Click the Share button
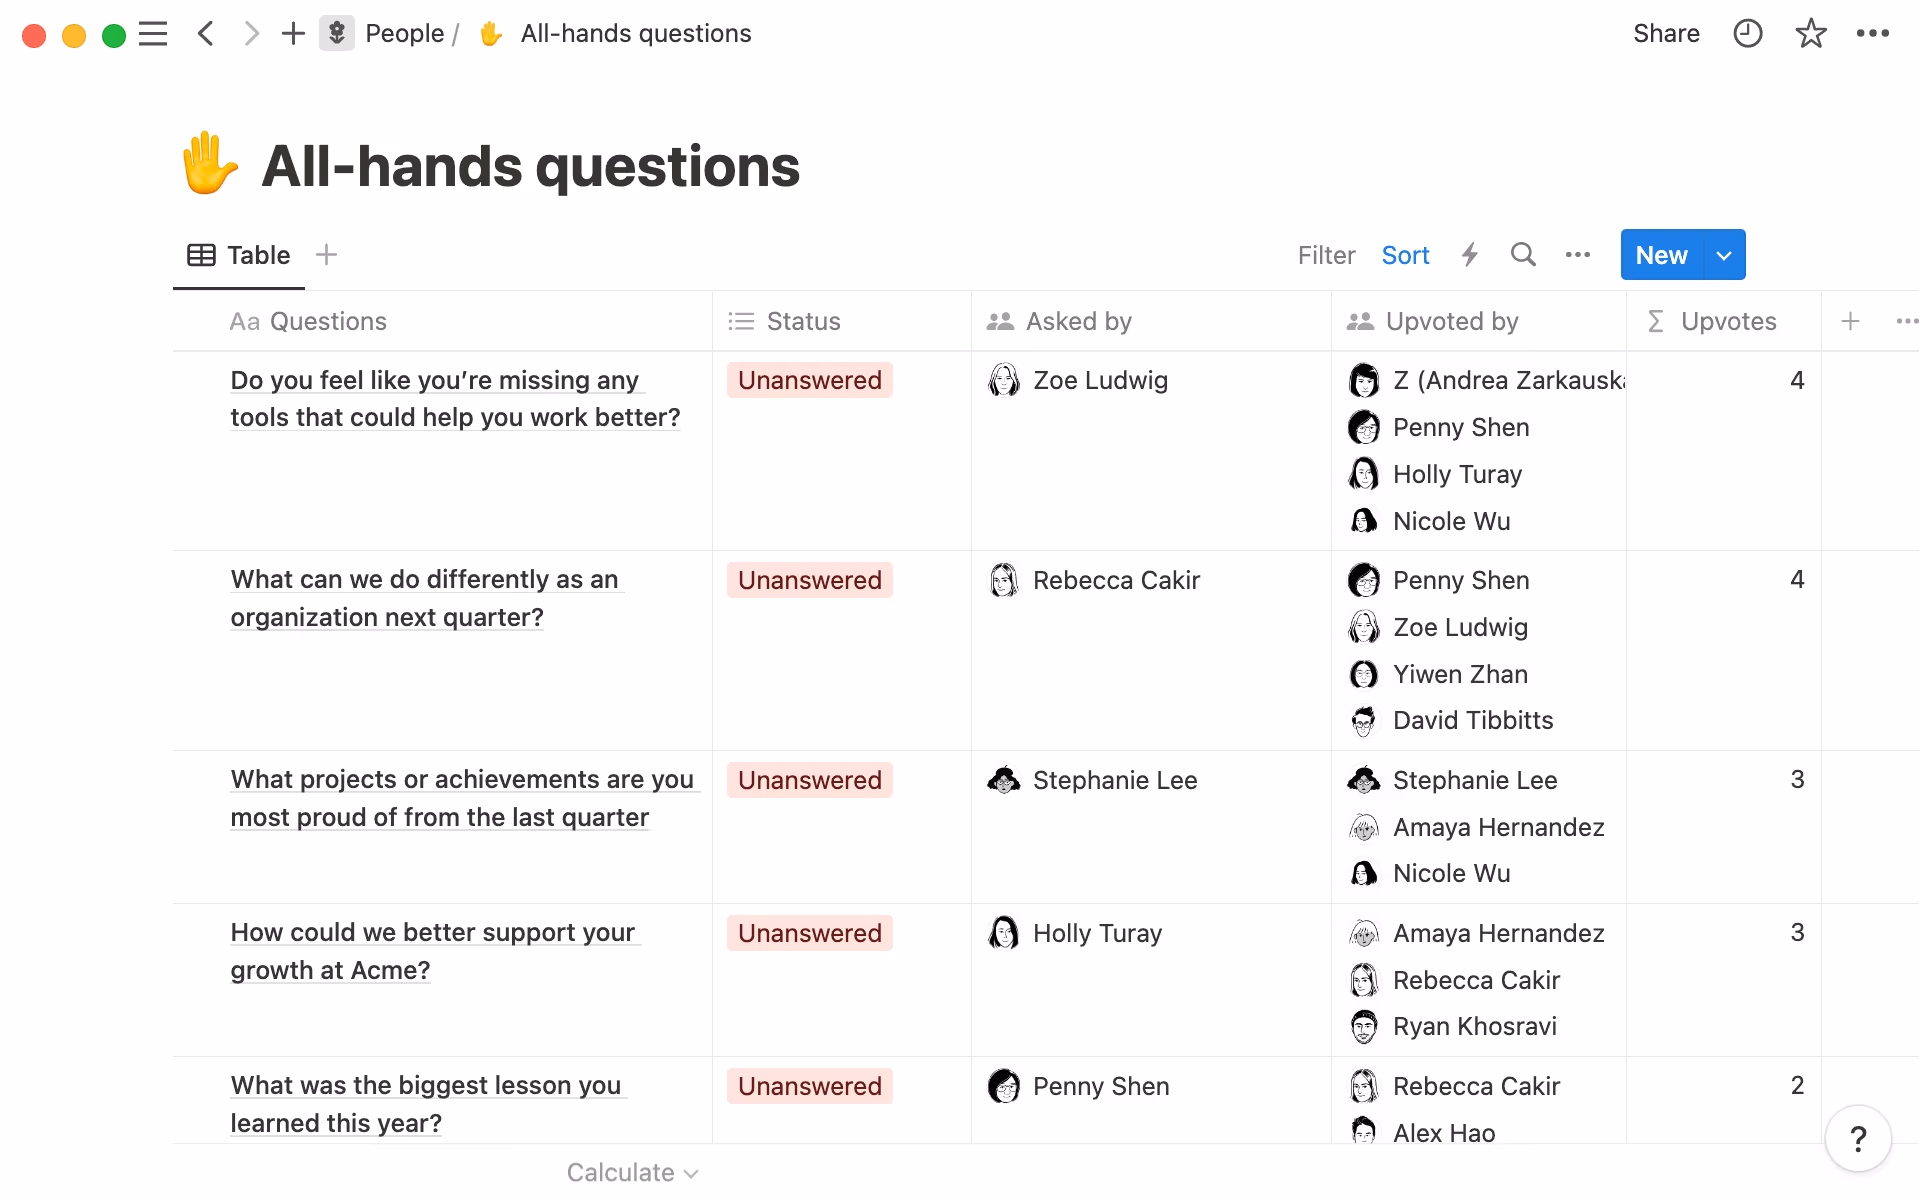1920x1200 pixels. pos(1666,33)
